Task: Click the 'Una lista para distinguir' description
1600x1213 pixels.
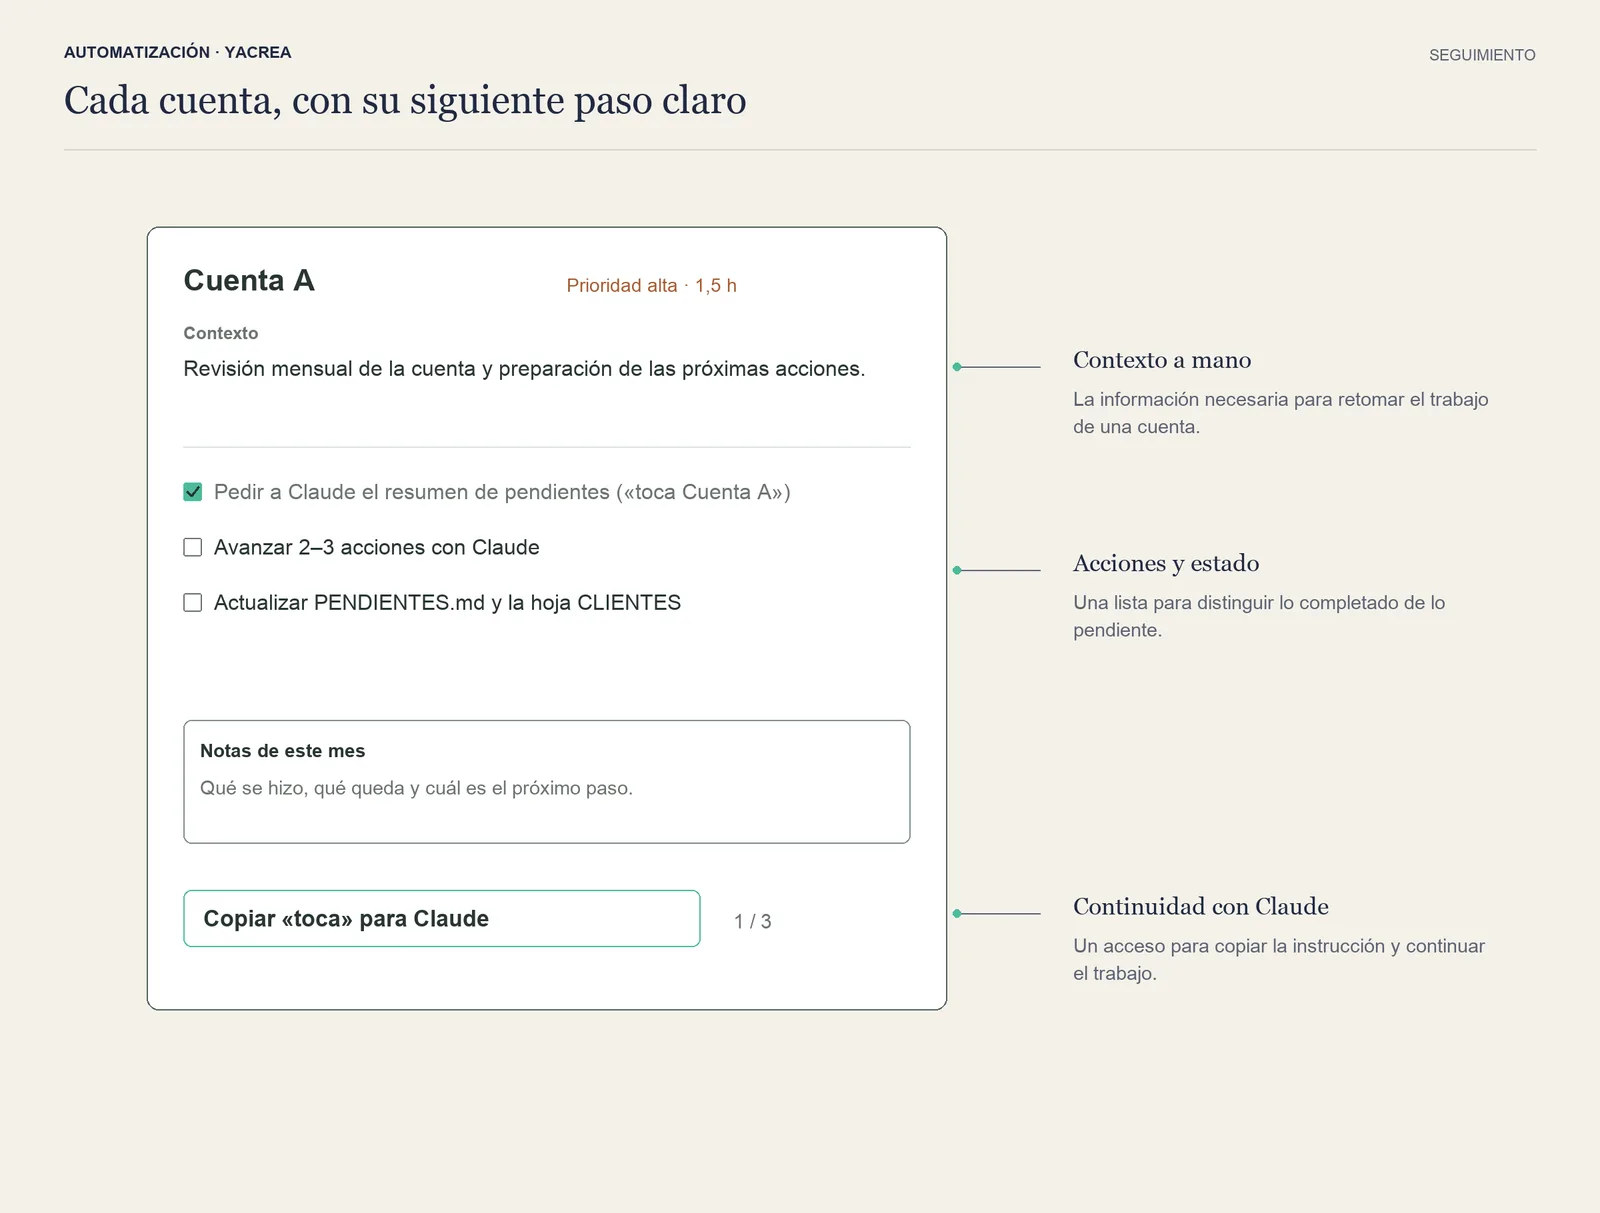Action: pos(1259,616)
